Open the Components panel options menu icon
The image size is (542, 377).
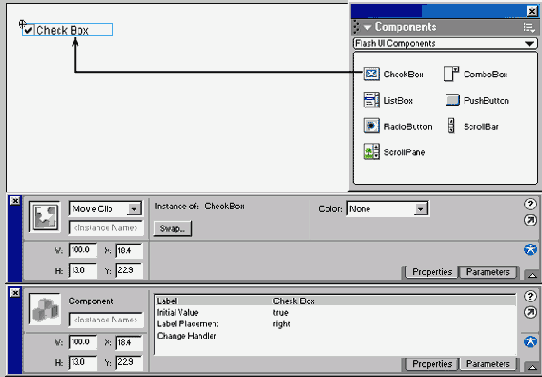pos(529,27)
